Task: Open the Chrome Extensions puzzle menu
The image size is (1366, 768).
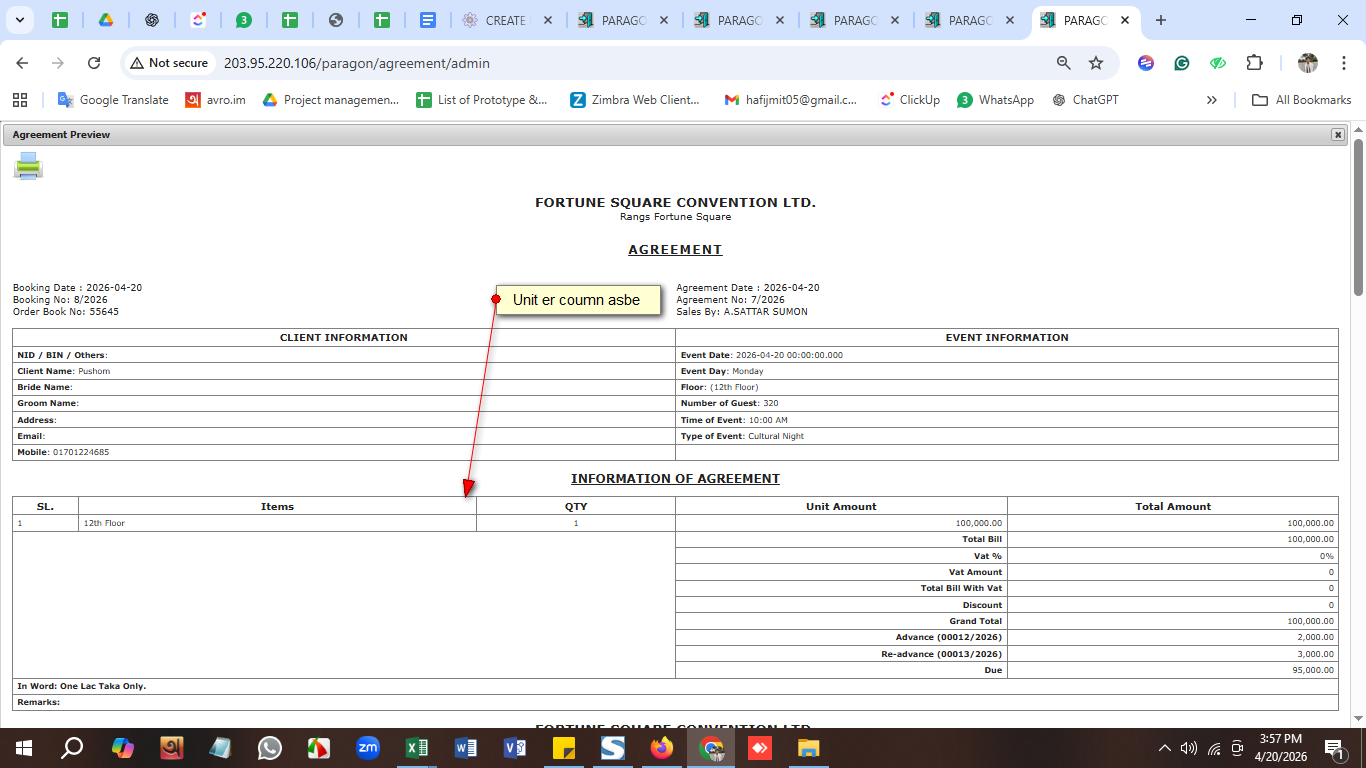Action: [1254, 63]
